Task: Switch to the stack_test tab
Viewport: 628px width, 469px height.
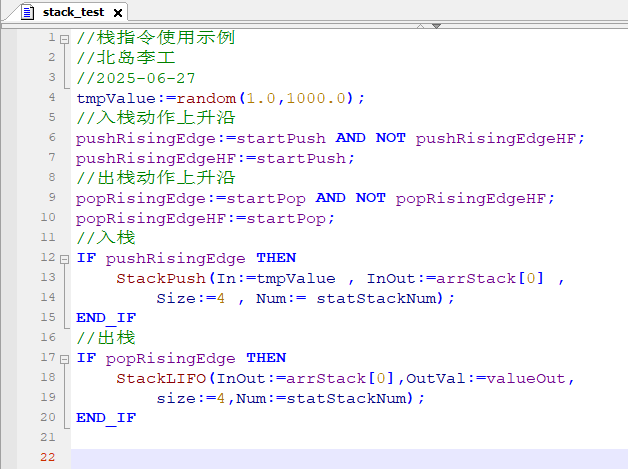Action: pyautogui.click(x=74, y=13)
